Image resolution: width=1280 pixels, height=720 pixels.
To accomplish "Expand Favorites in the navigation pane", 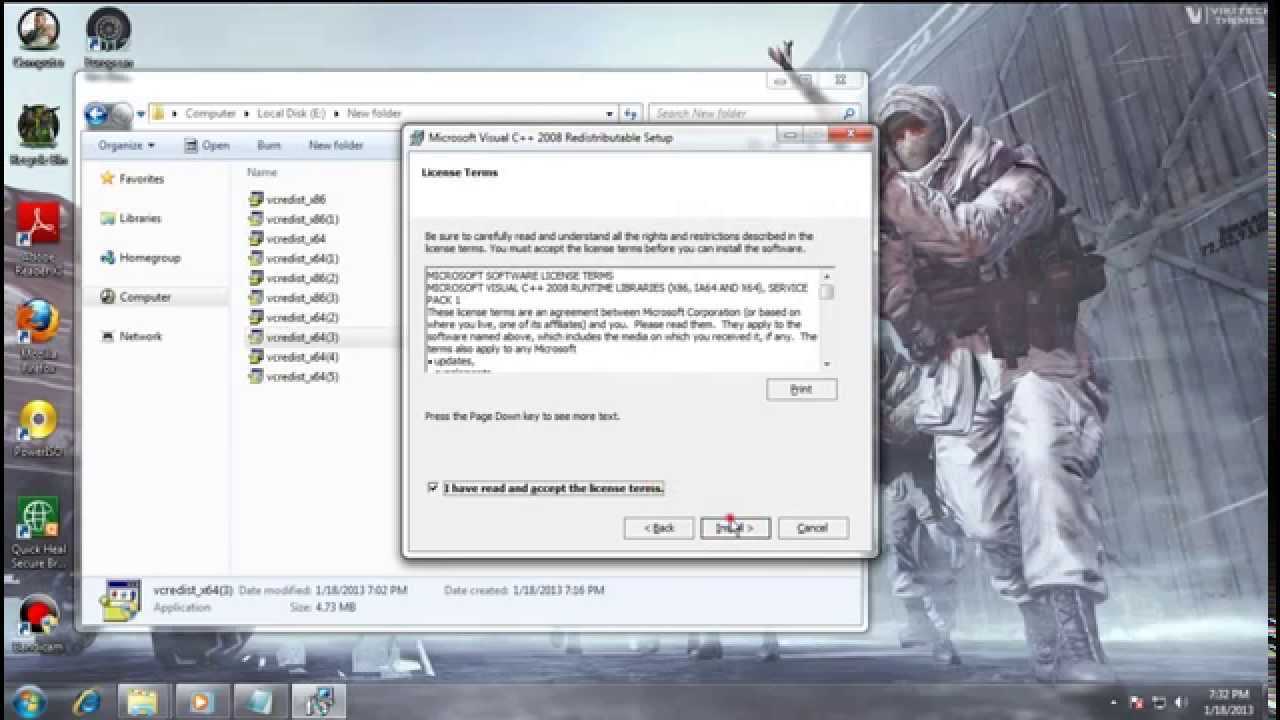I will (141, 179).
